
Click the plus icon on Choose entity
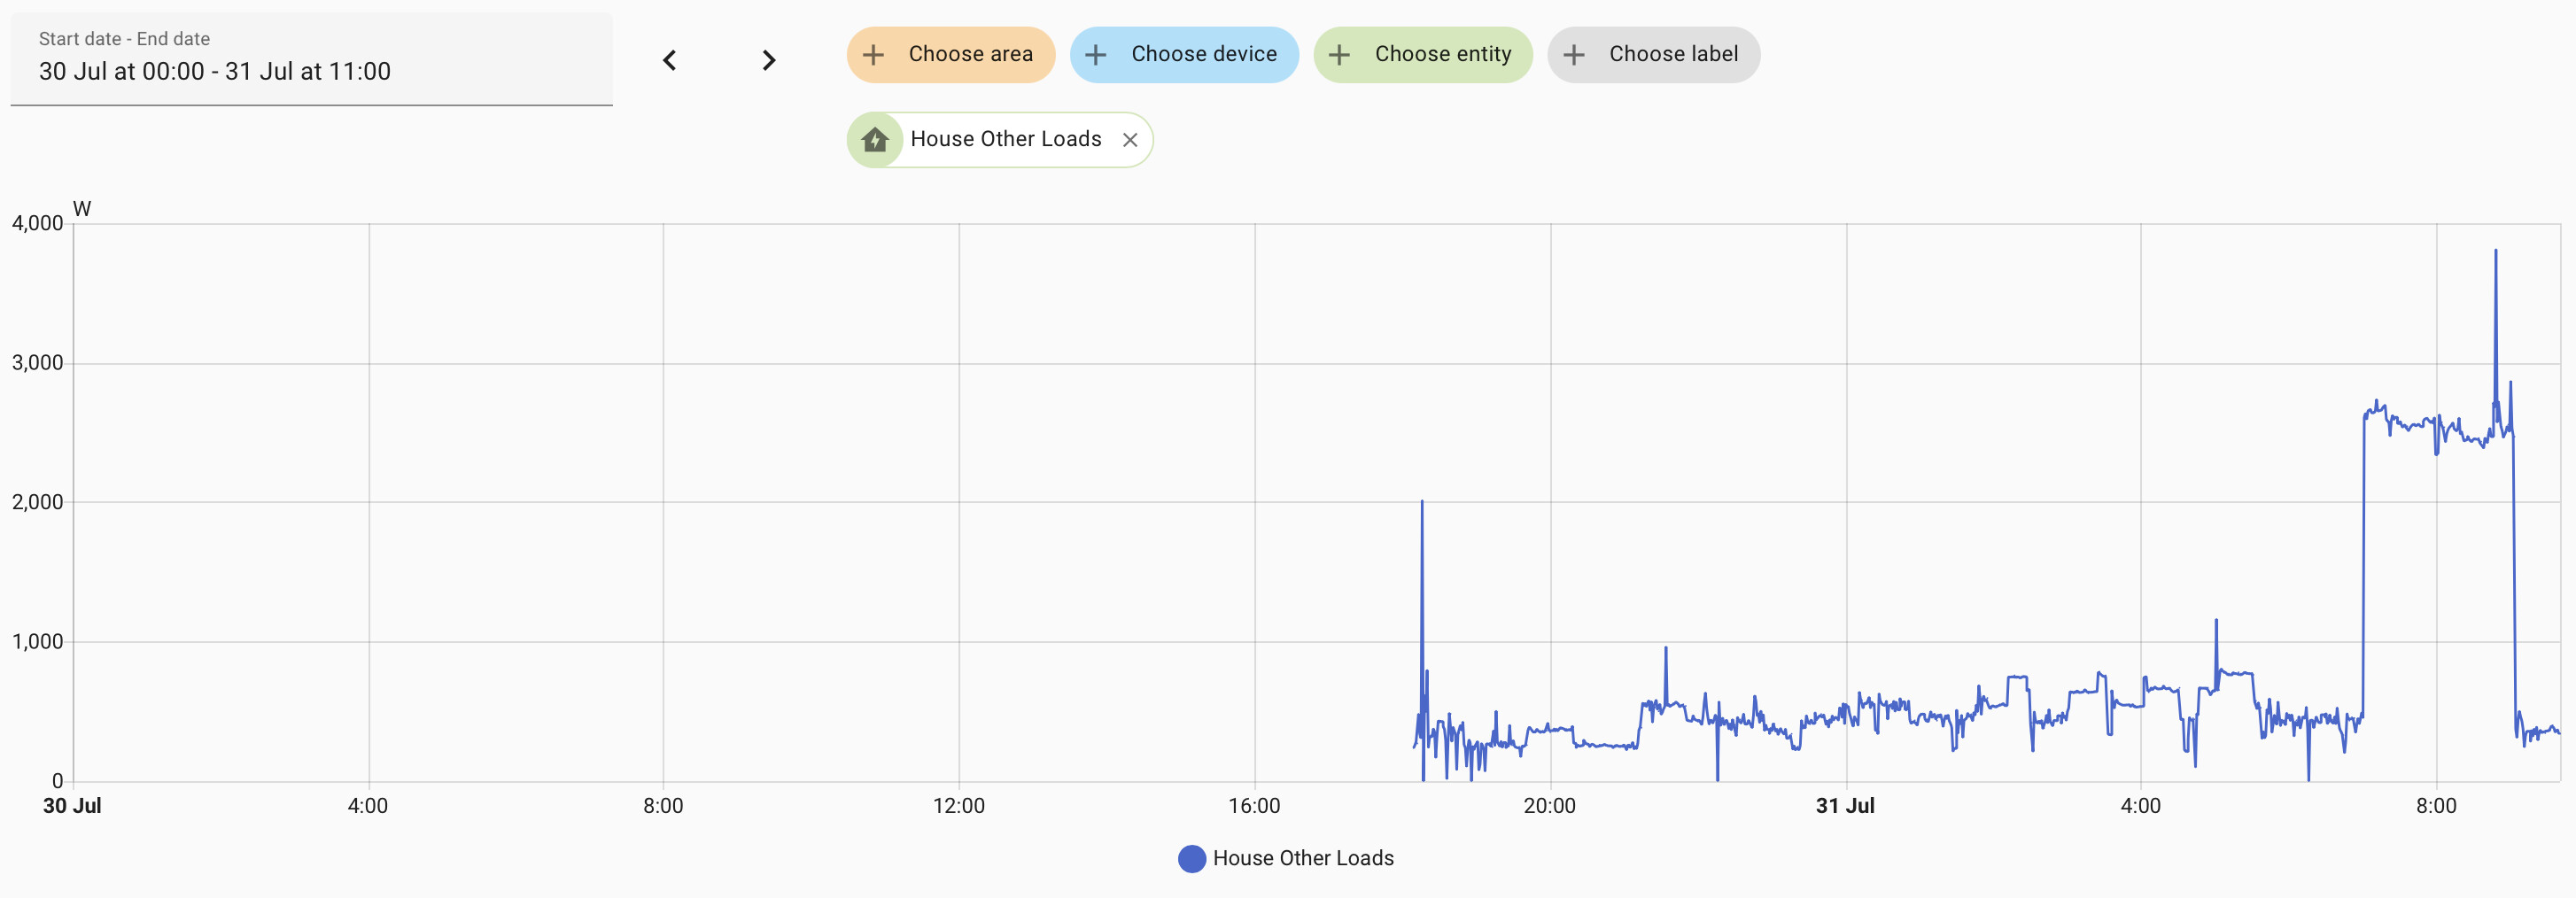1339,55
